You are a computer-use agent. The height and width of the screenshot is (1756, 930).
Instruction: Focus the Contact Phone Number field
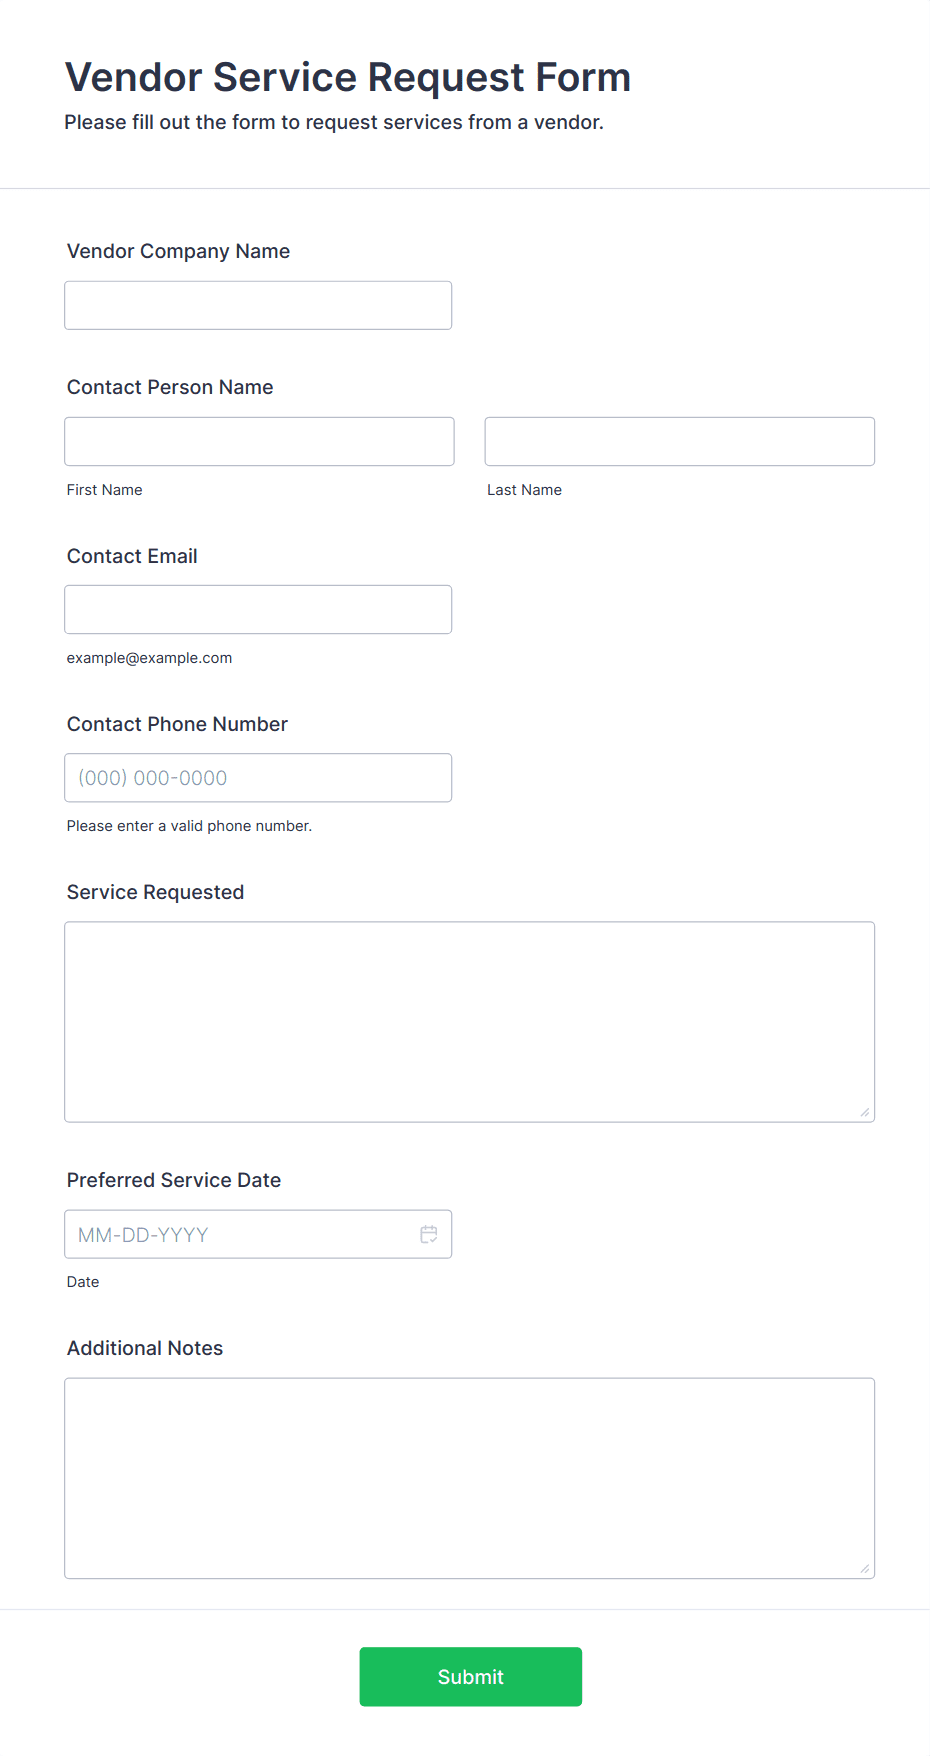pyautogui.click(x=258, y=777)
